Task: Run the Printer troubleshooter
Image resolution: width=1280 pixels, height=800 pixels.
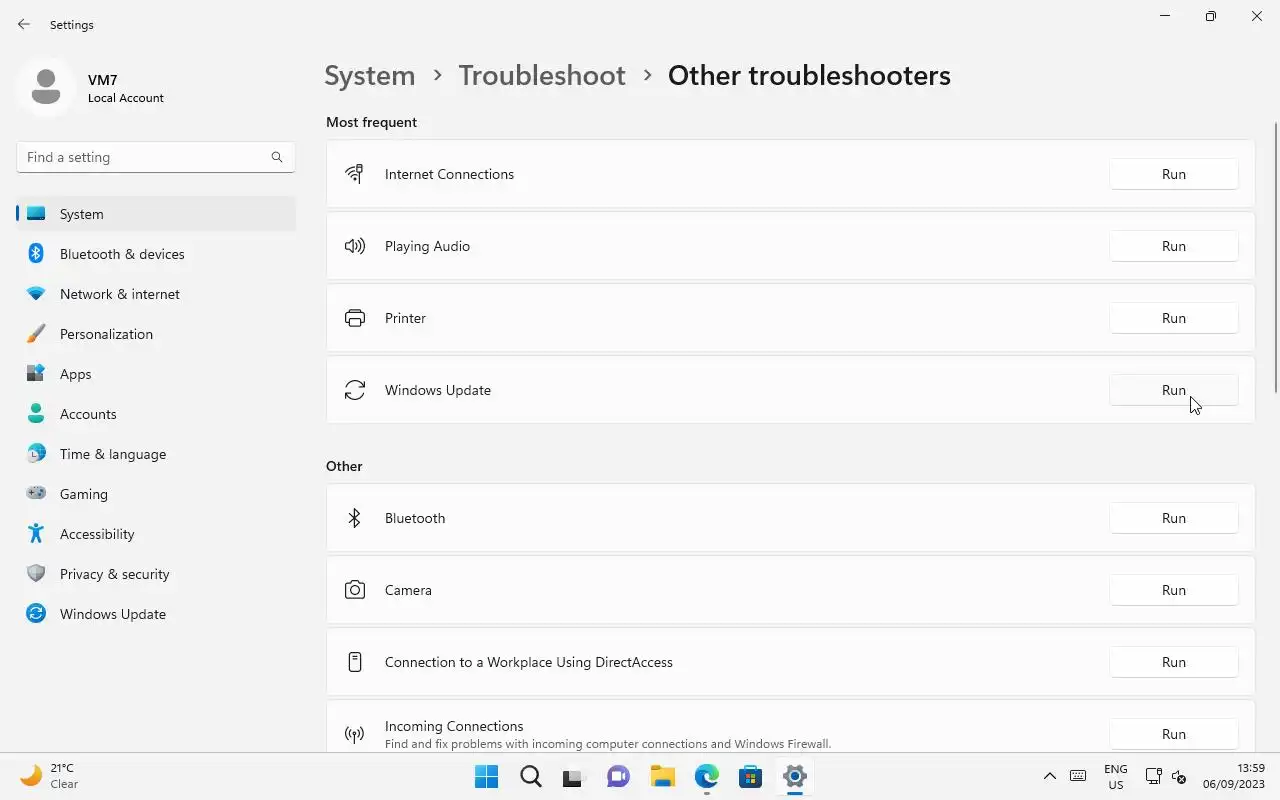Action: (x=1174, y=318)
